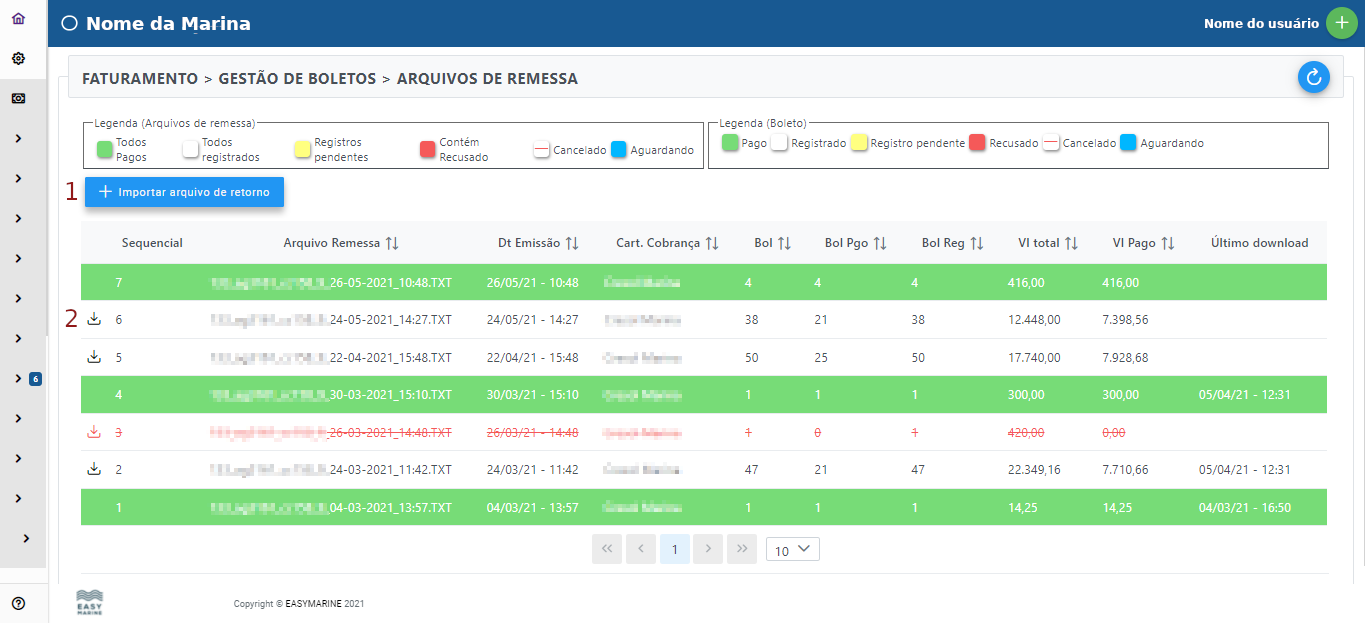Expand the first sidebar chevron menu
The image size is (1365, 623).
pos(19,139)
